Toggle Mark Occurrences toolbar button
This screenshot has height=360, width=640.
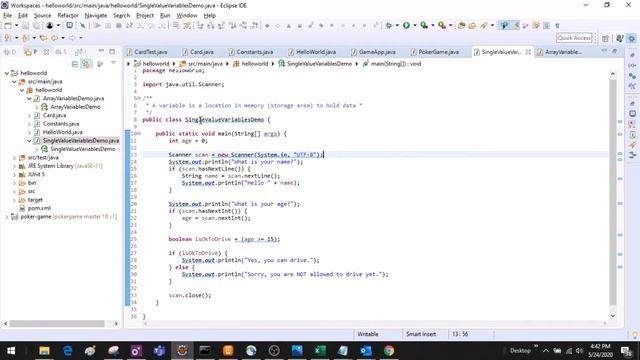point(516,25)
